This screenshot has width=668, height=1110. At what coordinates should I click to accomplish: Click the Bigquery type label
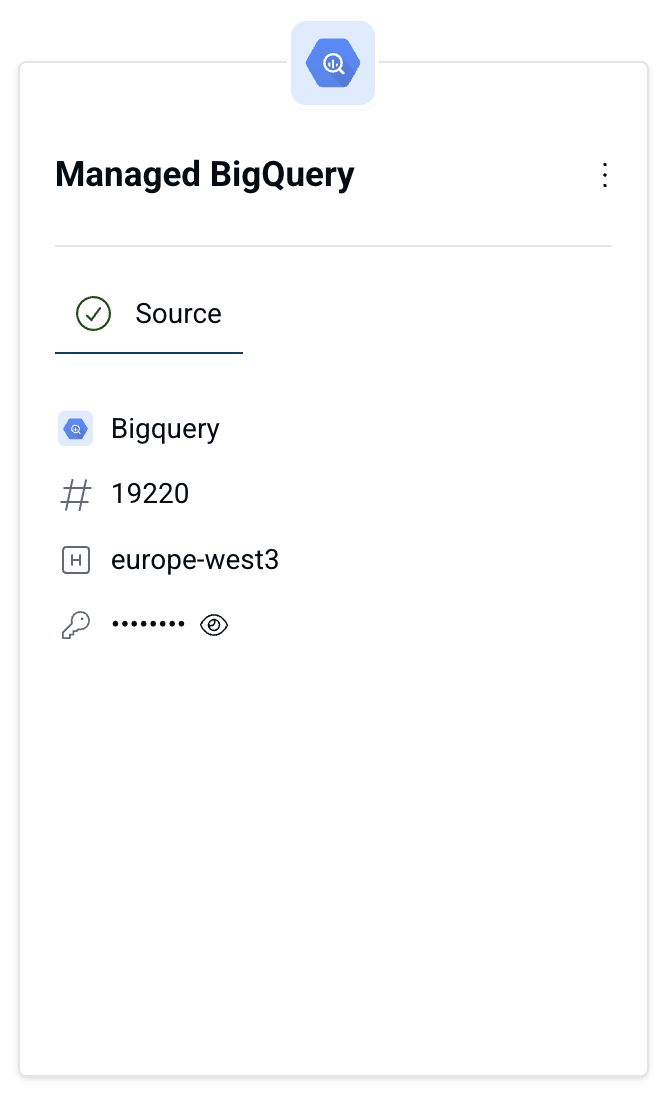click(x=165, y=429)
